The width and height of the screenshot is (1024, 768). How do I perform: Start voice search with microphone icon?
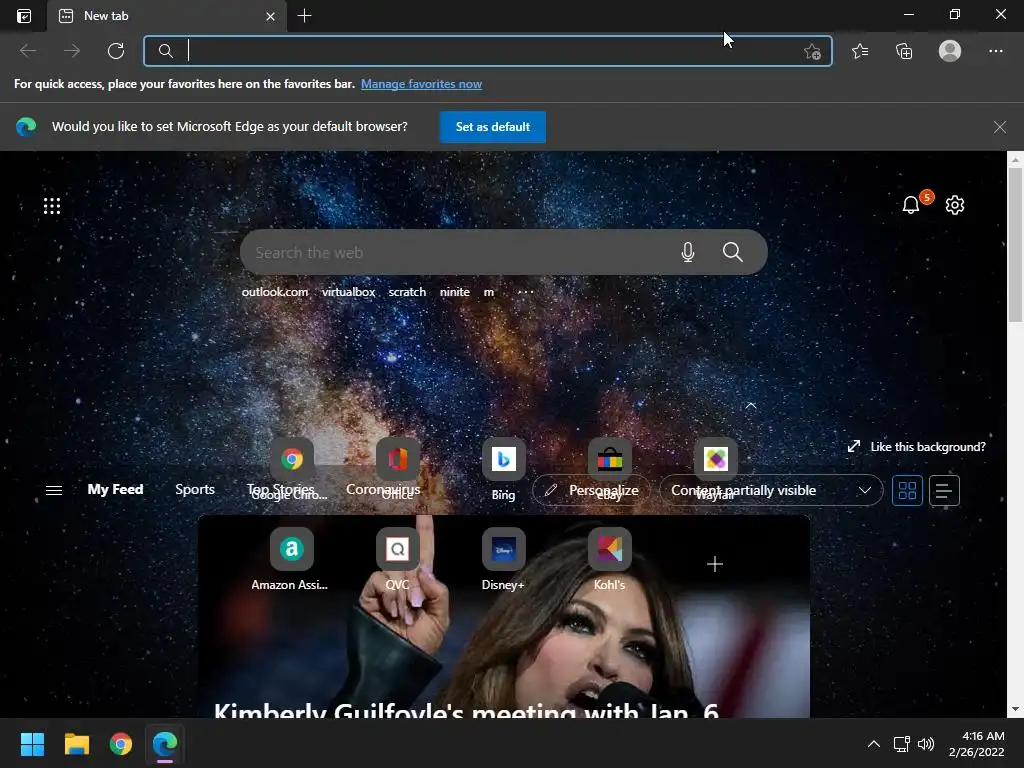pos(688,252)
